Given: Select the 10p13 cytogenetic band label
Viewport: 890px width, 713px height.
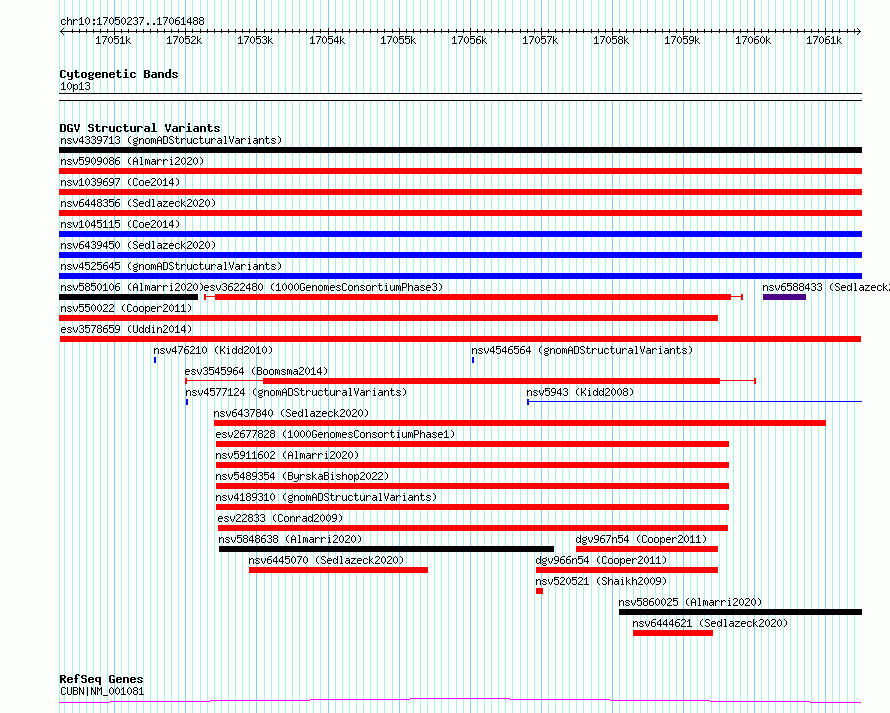Looking at the screenshot, I should pos(75,86).
